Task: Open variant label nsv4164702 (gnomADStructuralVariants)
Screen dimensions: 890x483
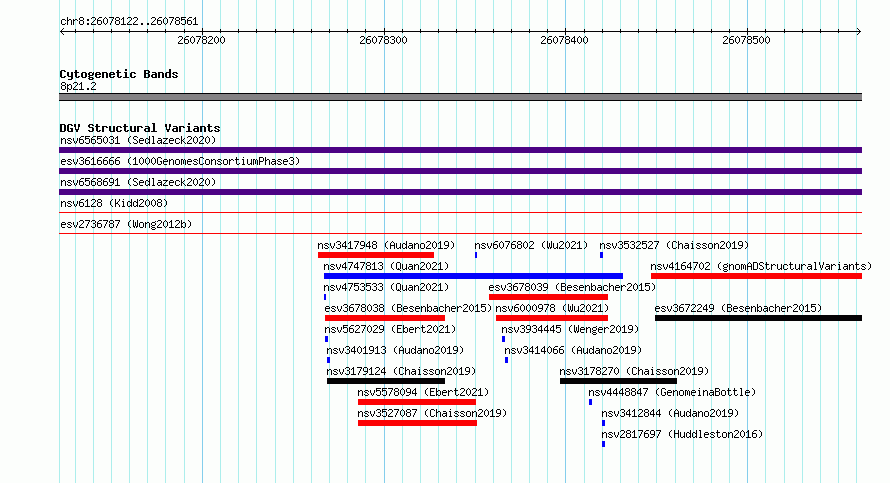Action: click(761, 266)
